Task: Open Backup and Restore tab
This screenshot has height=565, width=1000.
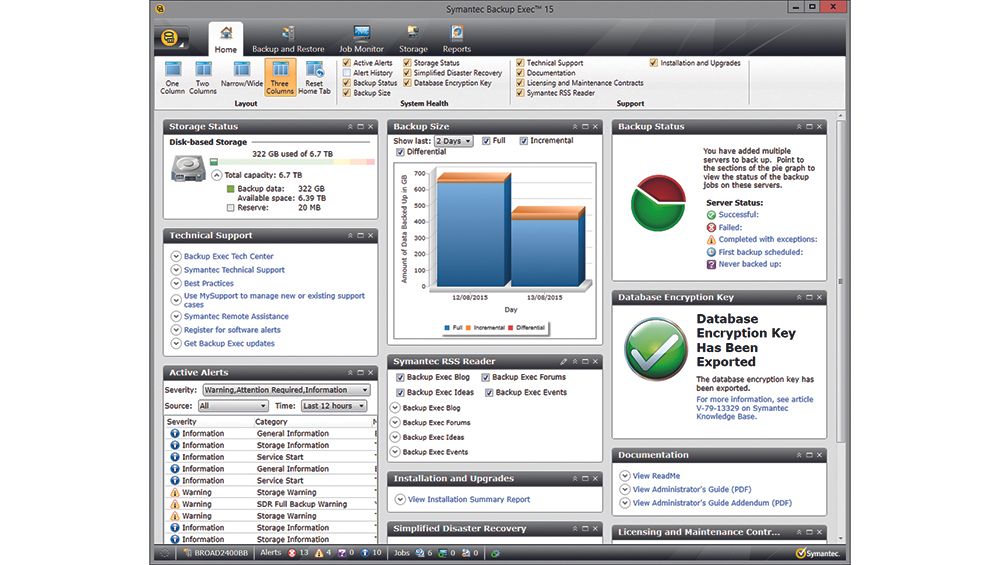Action: [x=288, y=40]
